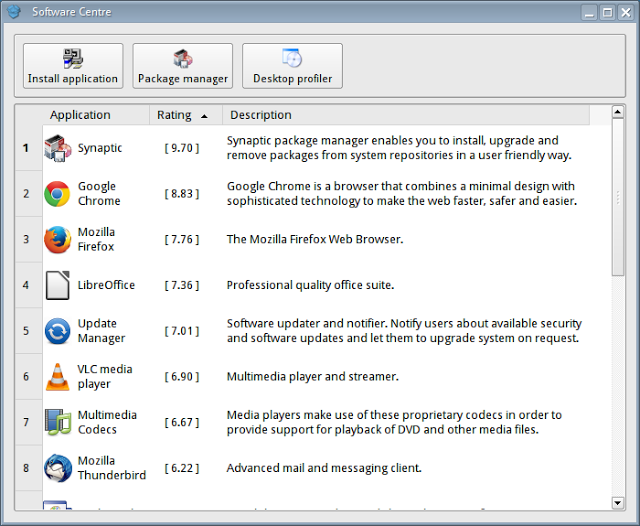Click the Description column header
The height and width of the screenshot is (526, 640).
(x=406, y=115)
